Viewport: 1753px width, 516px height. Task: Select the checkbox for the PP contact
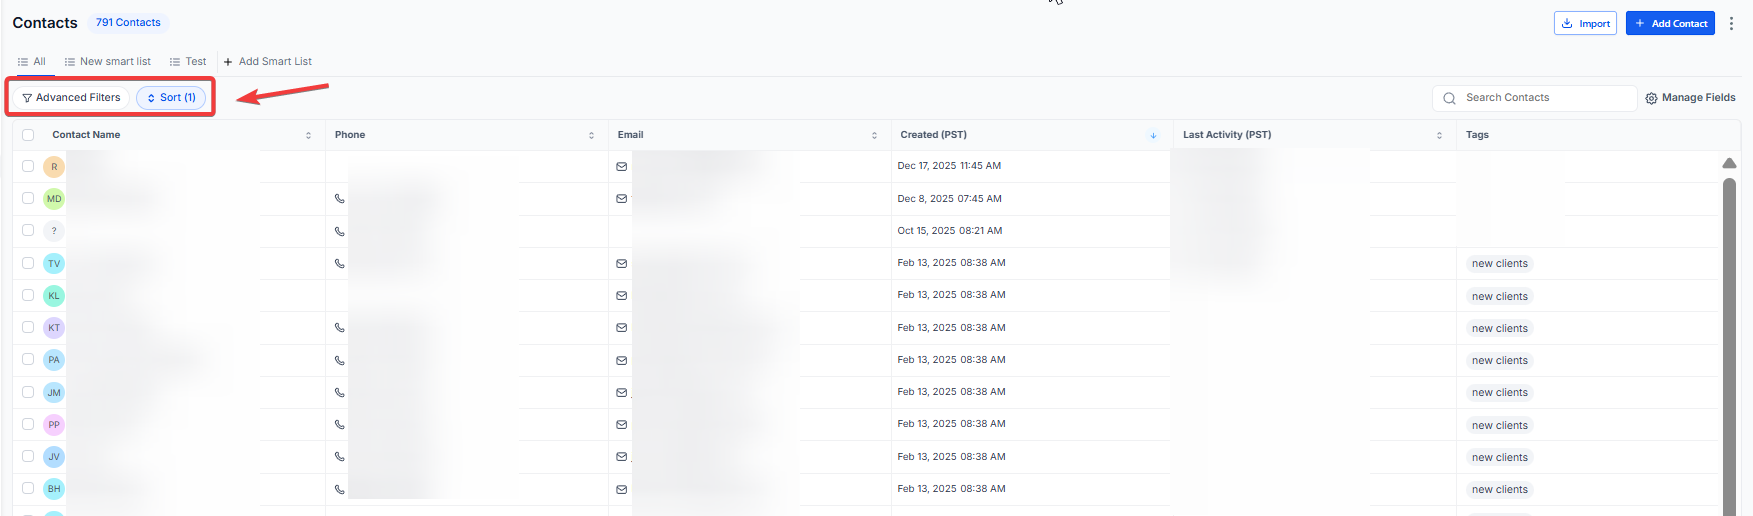click(28, 425)
